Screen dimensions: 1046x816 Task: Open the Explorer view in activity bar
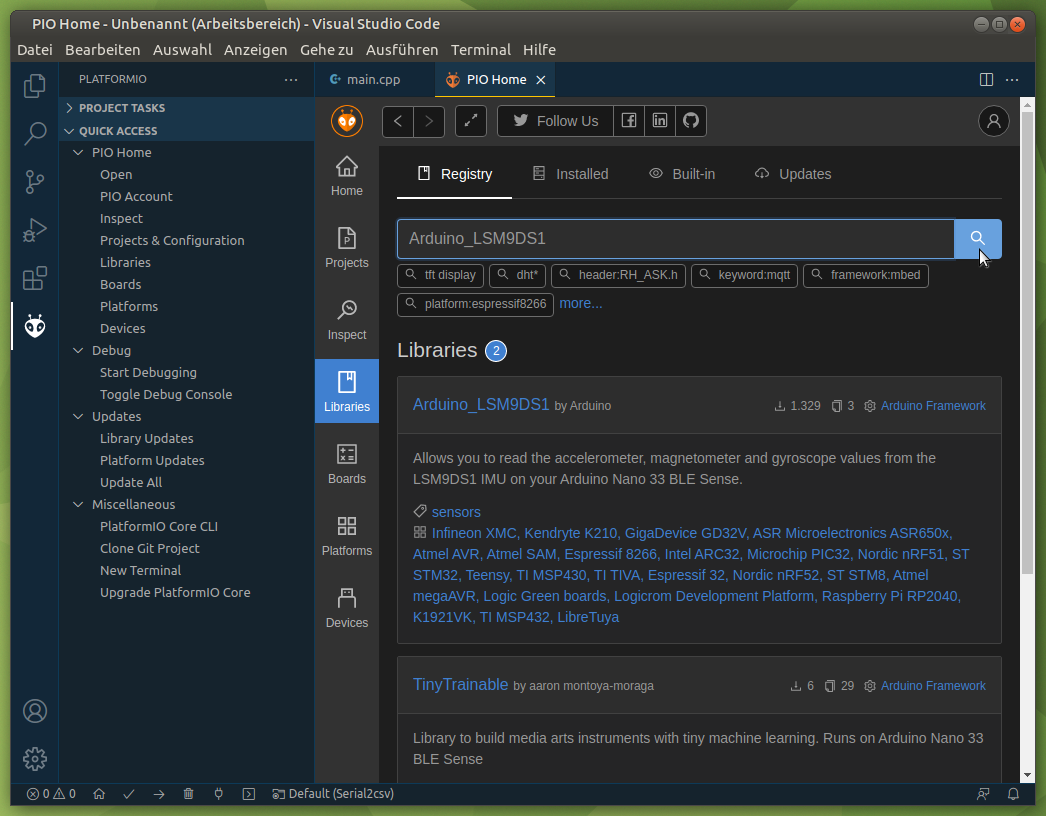35,86
